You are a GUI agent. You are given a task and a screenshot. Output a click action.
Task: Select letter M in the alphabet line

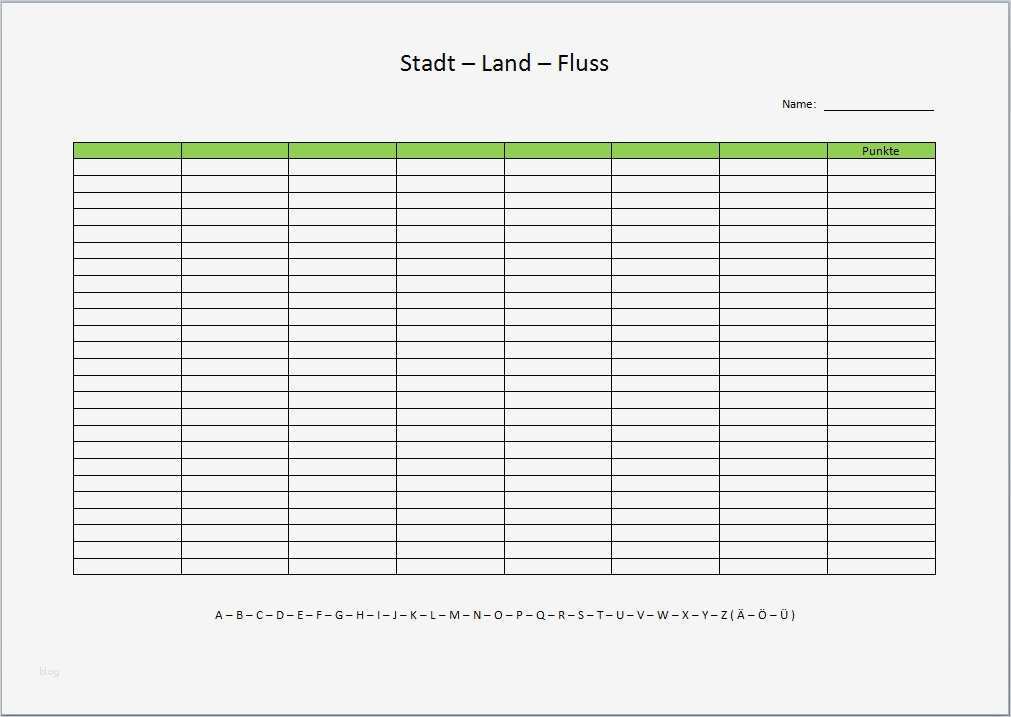click(x=454, y=615)
